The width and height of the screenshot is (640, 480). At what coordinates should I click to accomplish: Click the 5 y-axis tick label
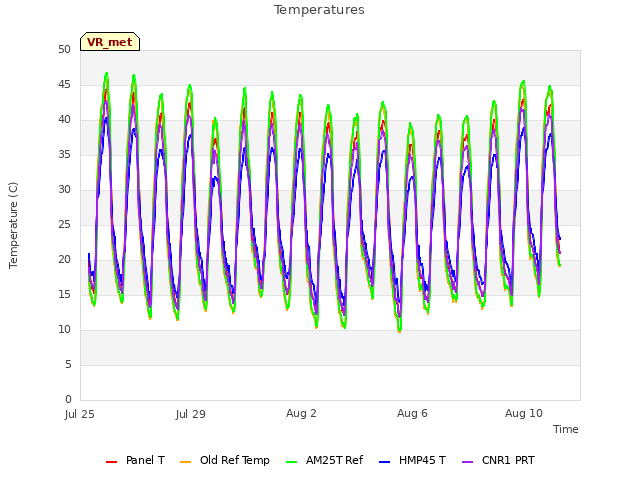68,364
